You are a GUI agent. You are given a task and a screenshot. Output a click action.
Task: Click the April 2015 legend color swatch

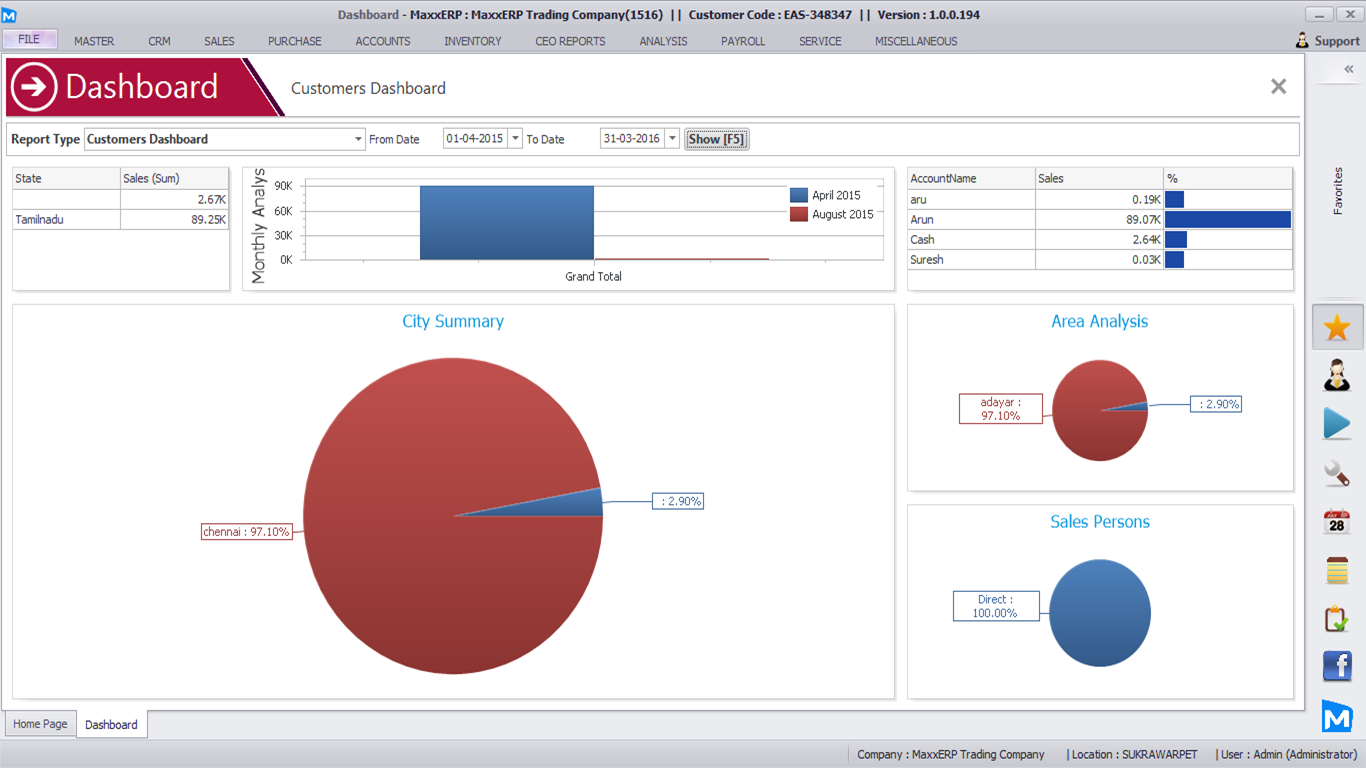[x=799, y=196]
